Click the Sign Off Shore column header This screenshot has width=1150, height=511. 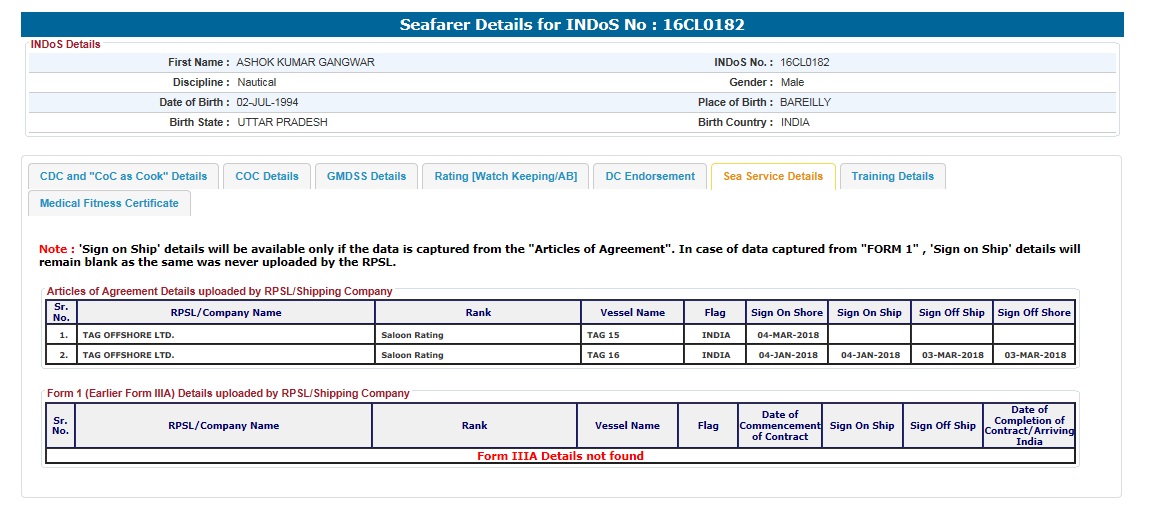click(x=1033, y=312)
